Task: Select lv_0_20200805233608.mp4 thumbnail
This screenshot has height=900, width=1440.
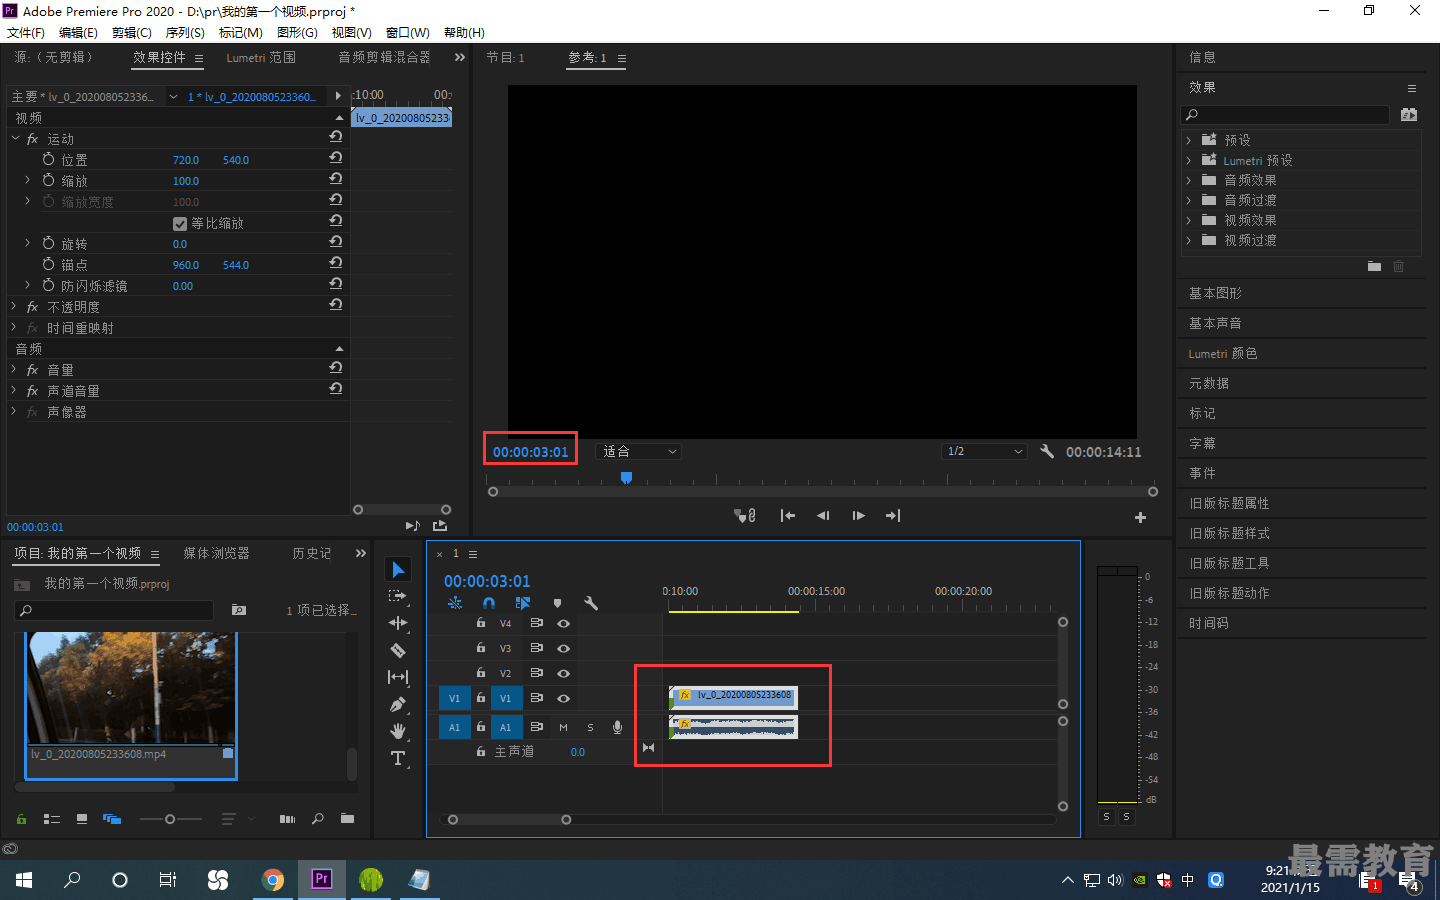Action: [x=131, y=688]
